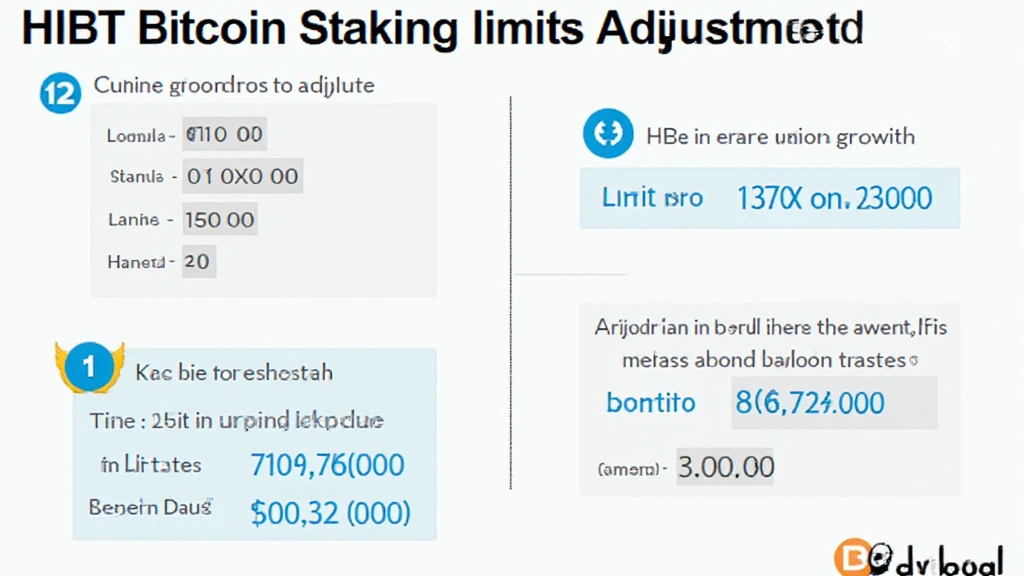
Task: Click the gold winged "1" badge
Action: coord(90,368)
